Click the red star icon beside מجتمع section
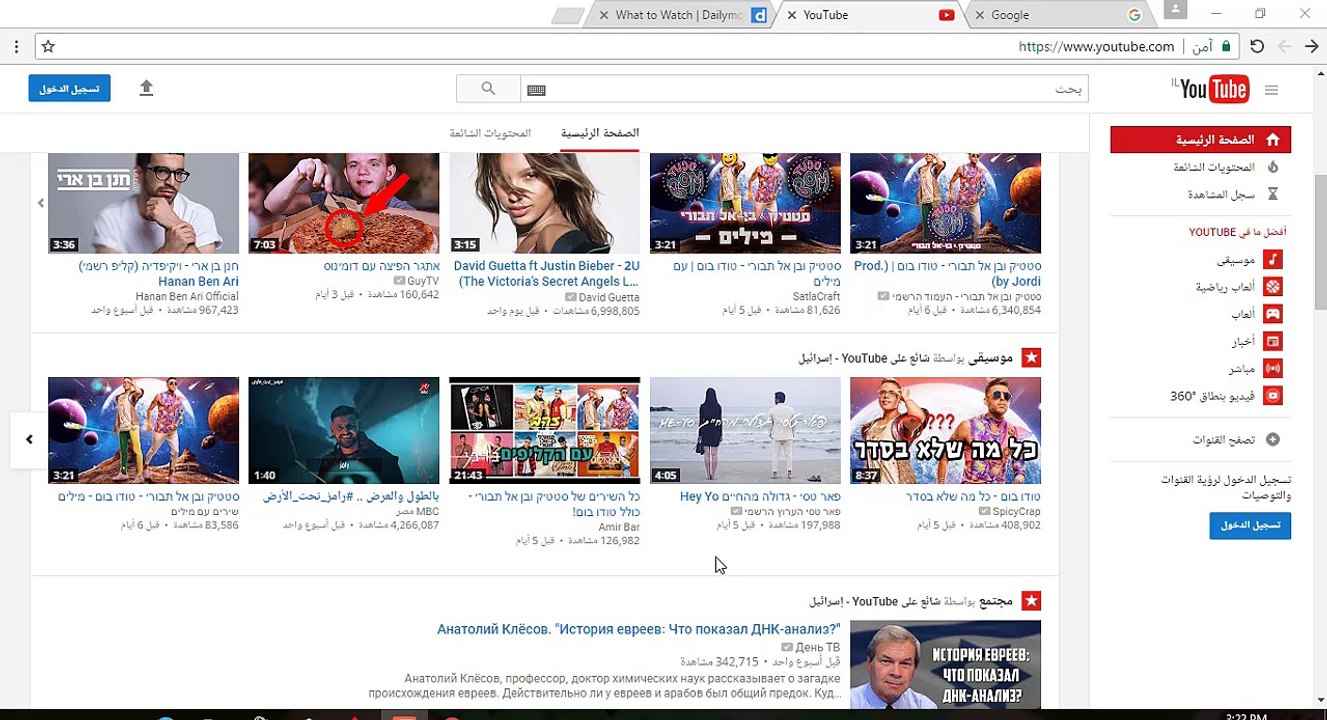This screenshot has height=720, width=1327. click(x=1031, y=601)
